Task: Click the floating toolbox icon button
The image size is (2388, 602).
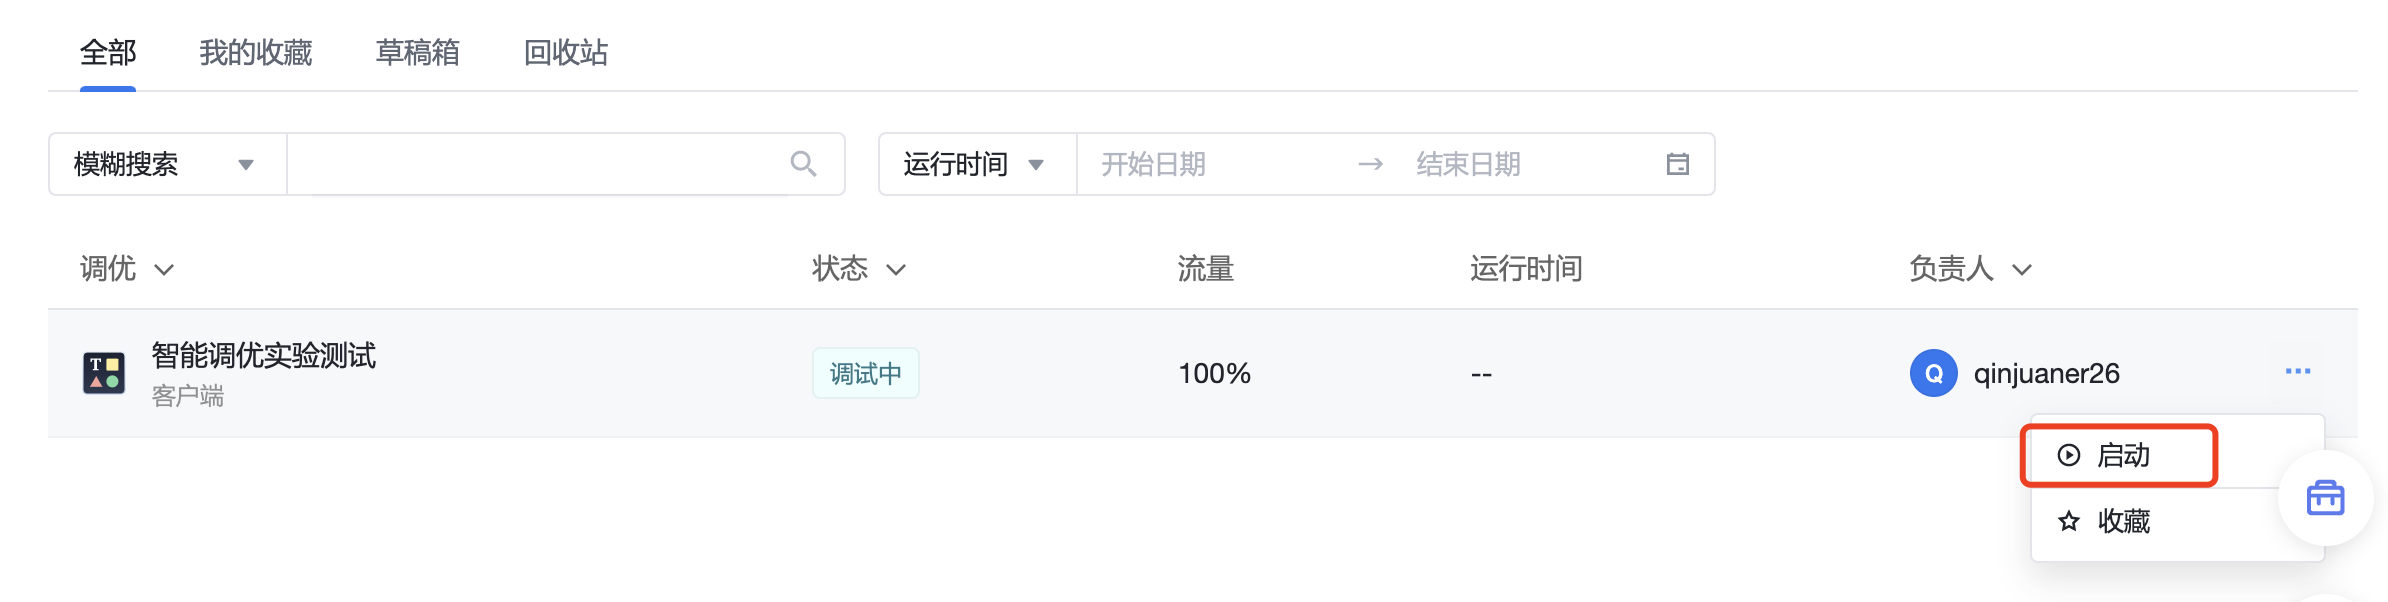Action: point(2325,497)
